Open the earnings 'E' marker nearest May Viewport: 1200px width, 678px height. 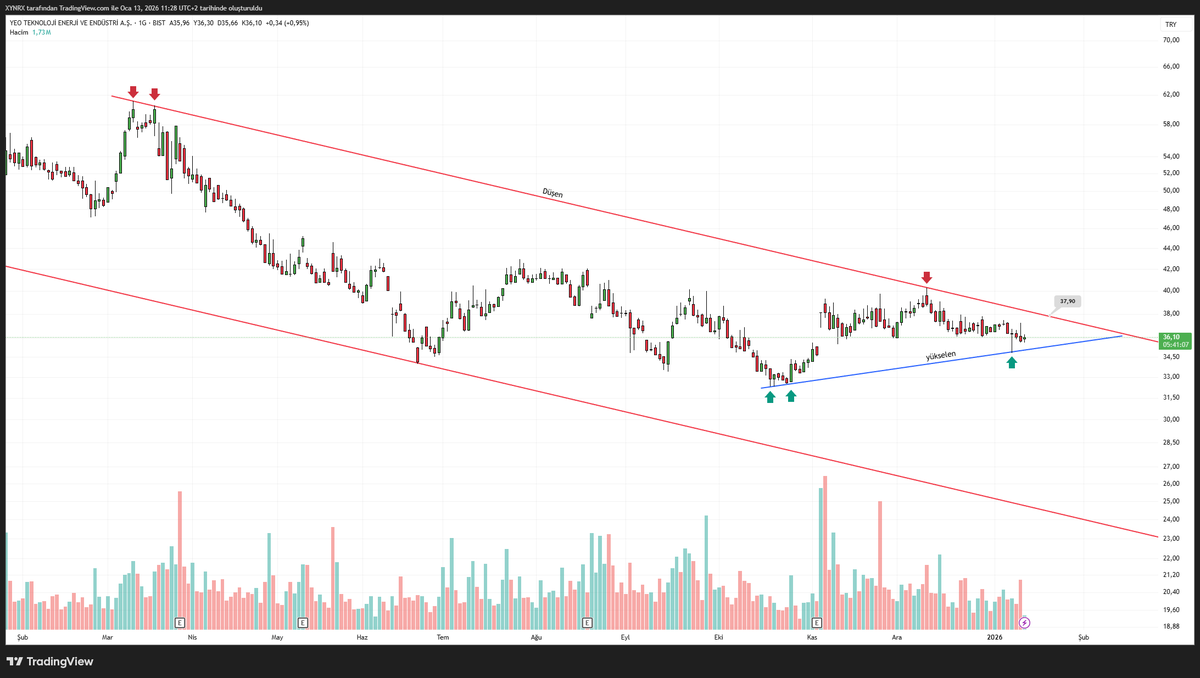302,622
